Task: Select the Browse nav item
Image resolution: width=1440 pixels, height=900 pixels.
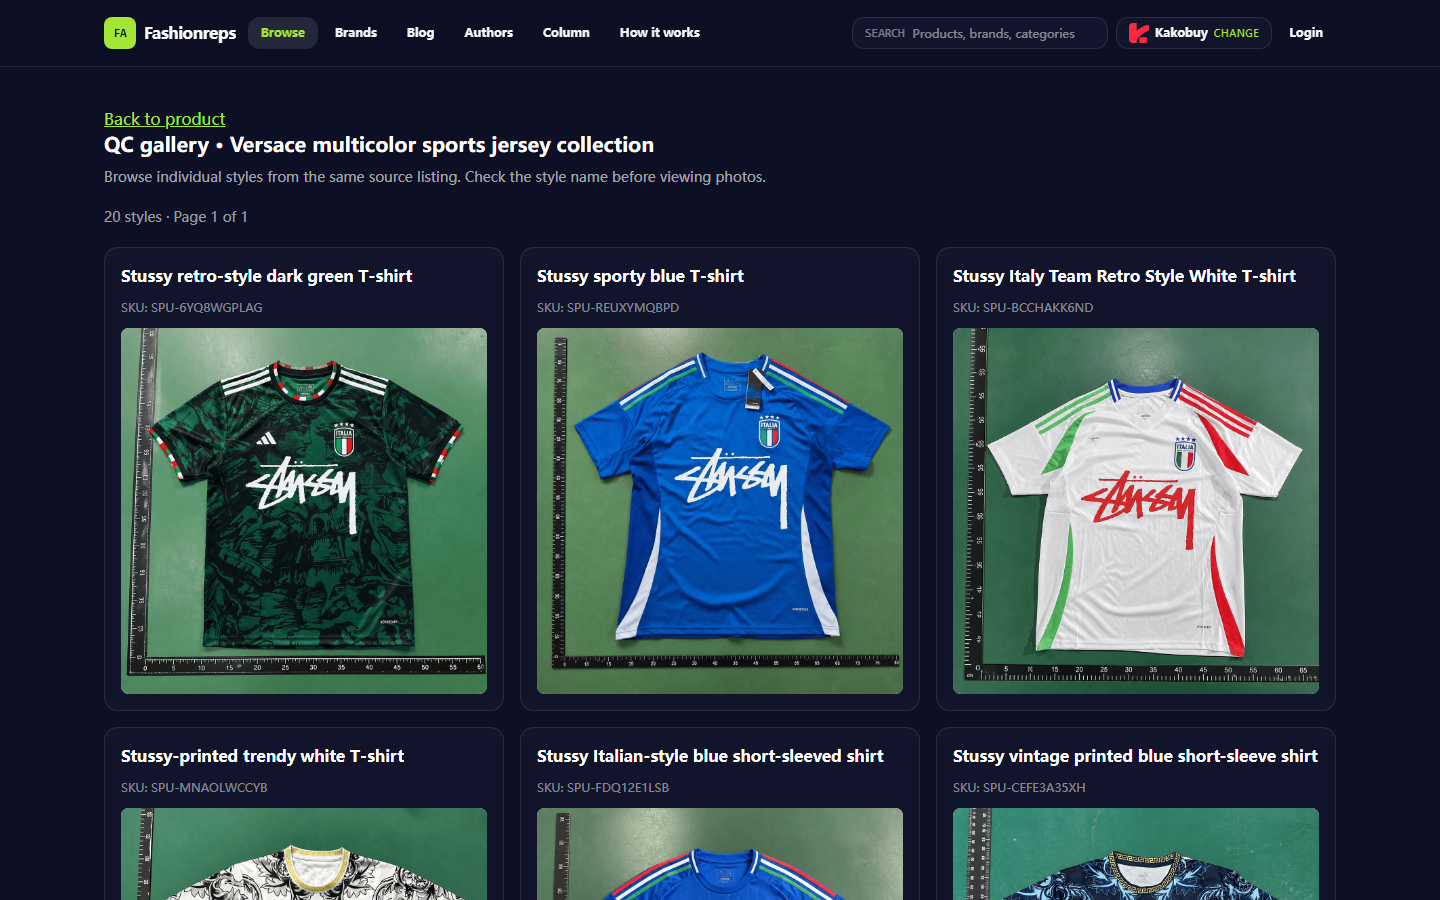Action: [x=283, y=33]
